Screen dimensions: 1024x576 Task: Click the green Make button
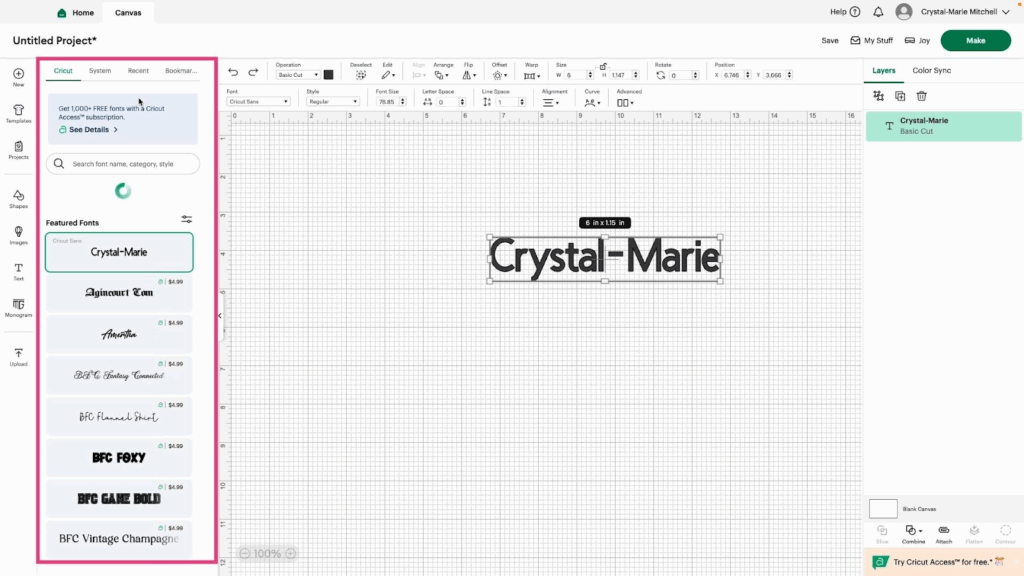pos(976,40)
